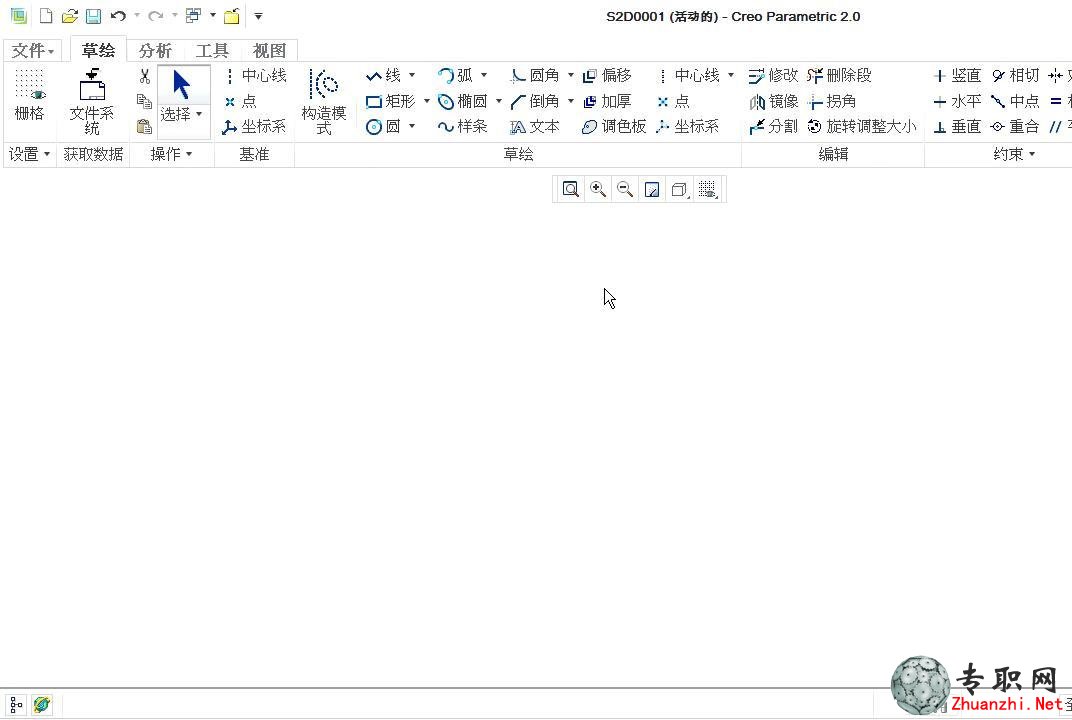1072x720 pixels.
Task: Click the 镜像 mirror tool
Action: (x=773, y=101)
